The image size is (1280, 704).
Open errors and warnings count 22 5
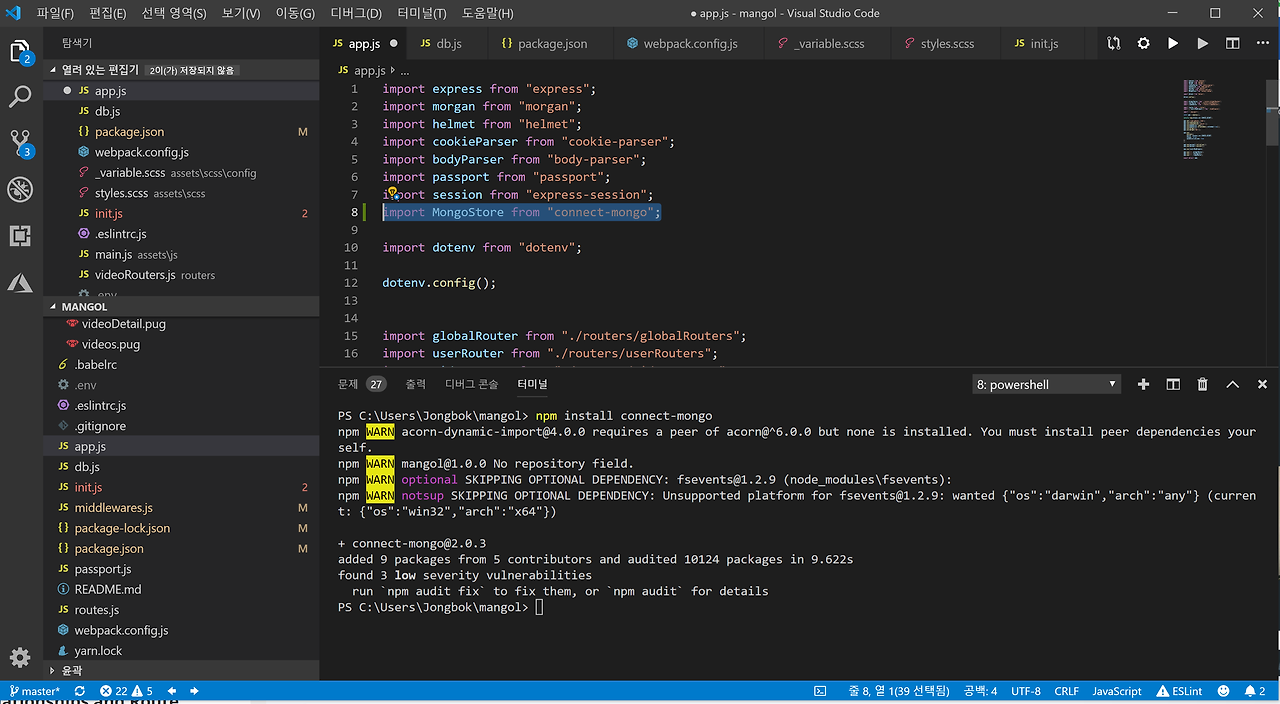point(126,691)
